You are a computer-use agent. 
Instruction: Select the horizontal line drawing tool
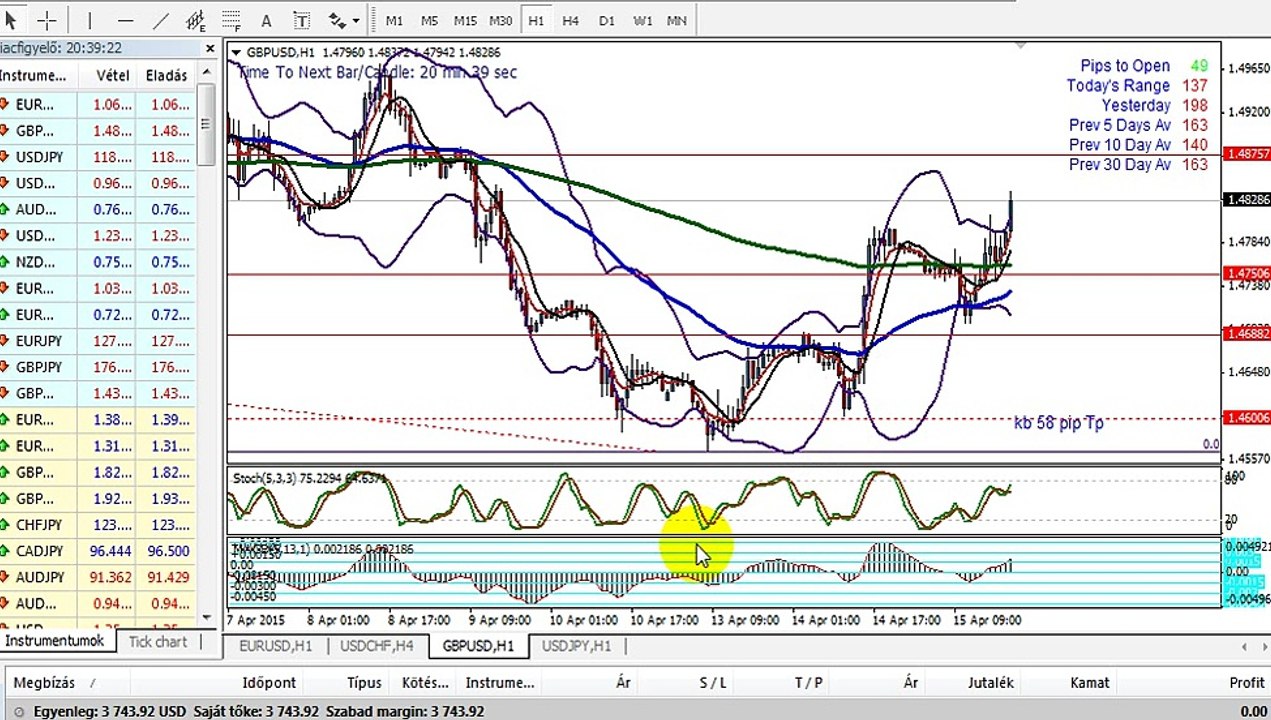pyautogui.click(x=125, y=20)
